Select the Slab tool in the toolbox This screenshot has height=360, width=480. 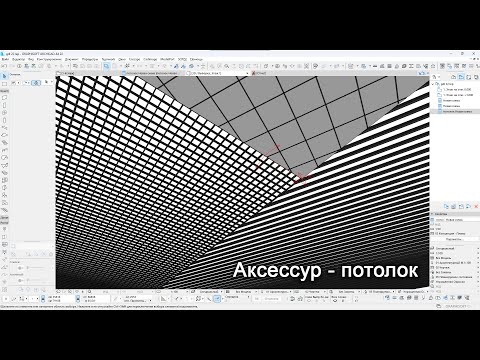pyautogui.click(x=4, y=135)
